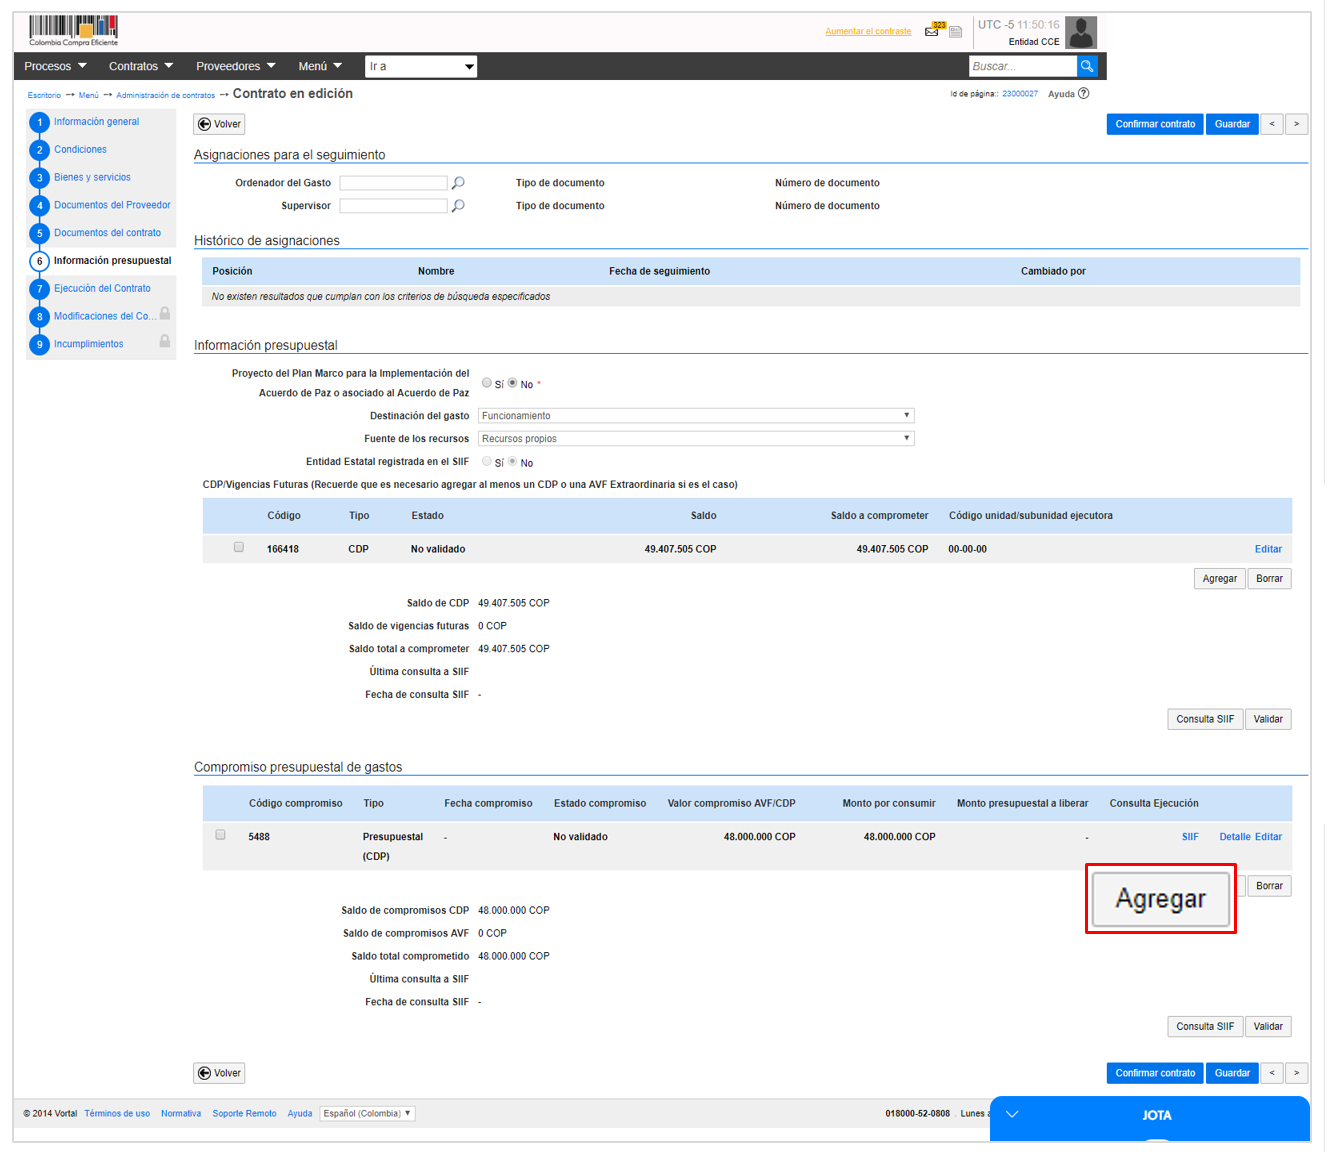Screen dimensions: 1332x1164
Task: Click the user profile avatar icon
Action: pos(1080,32)
